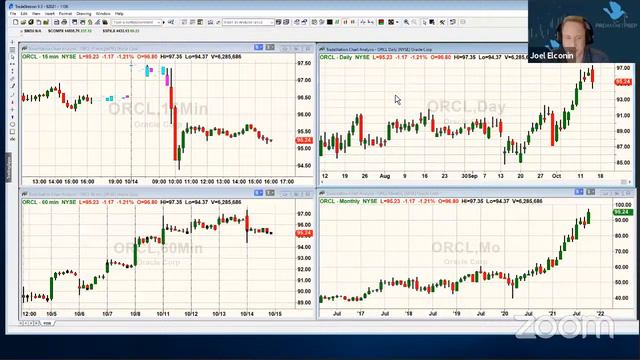Screen dimensions: 640x360
Task: Click the Open folder toolbar icon
Action: pos(23,22)
